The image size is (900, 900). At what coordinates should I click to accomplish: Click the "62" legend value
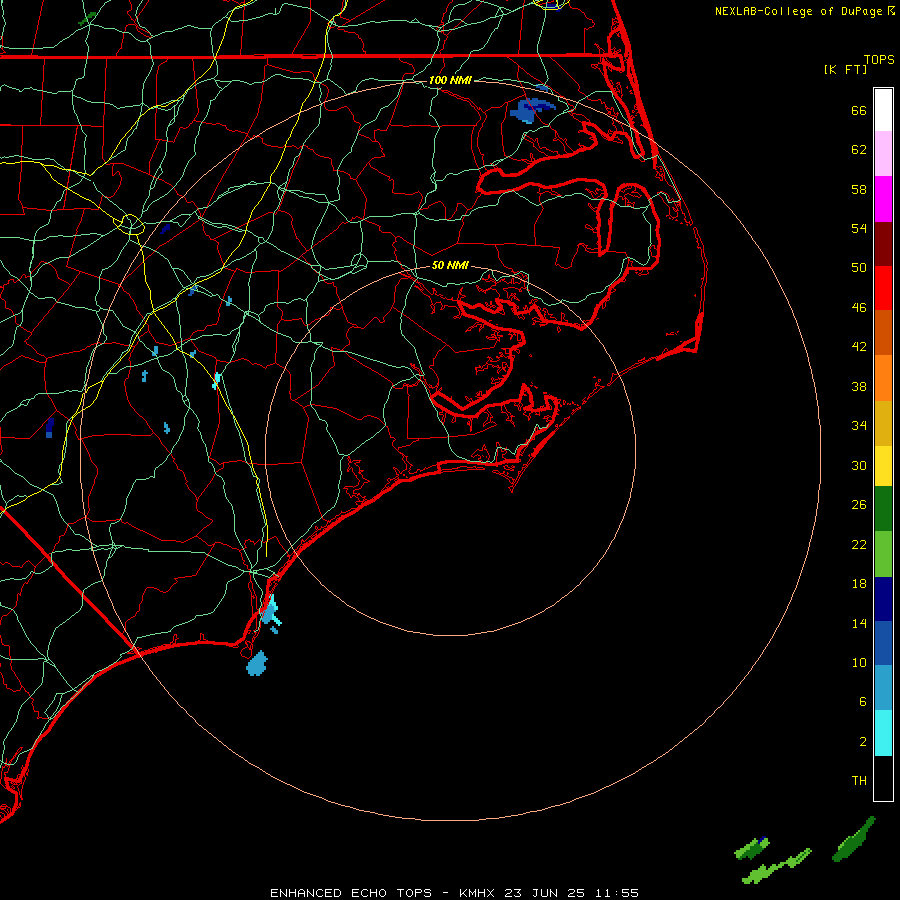click(x=859, y=150)
